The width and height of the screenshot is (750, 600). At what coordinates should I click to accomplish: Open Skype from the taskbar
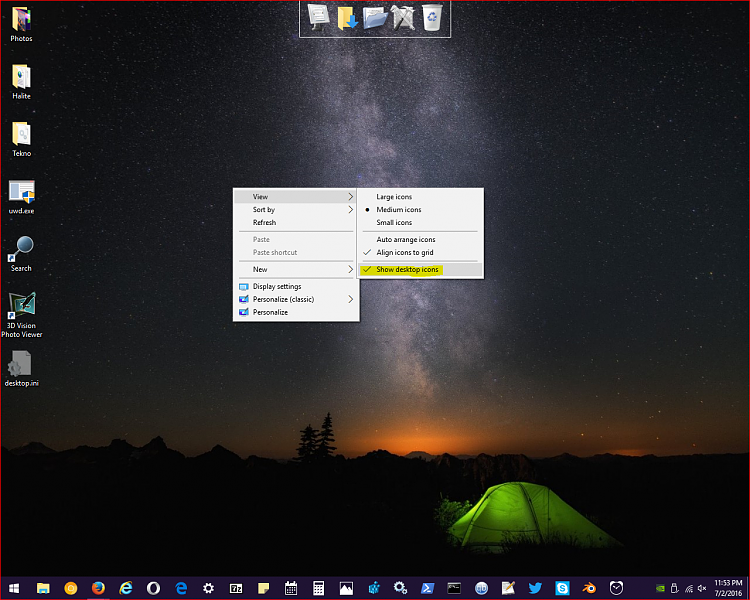[562, 588]
